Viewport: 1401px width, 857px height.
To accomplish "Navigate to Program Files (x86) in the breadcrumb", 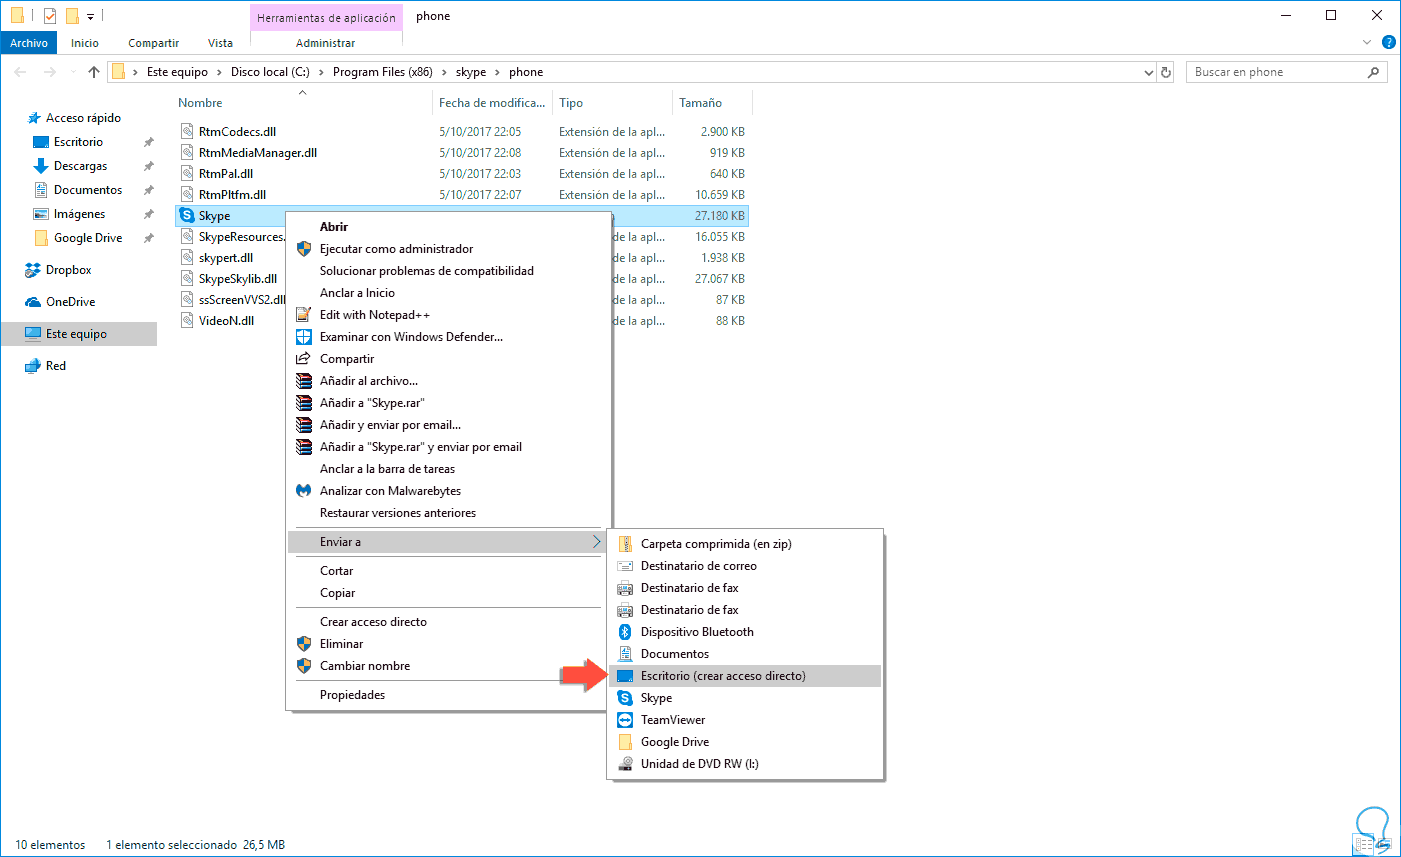I will [383, 72].
